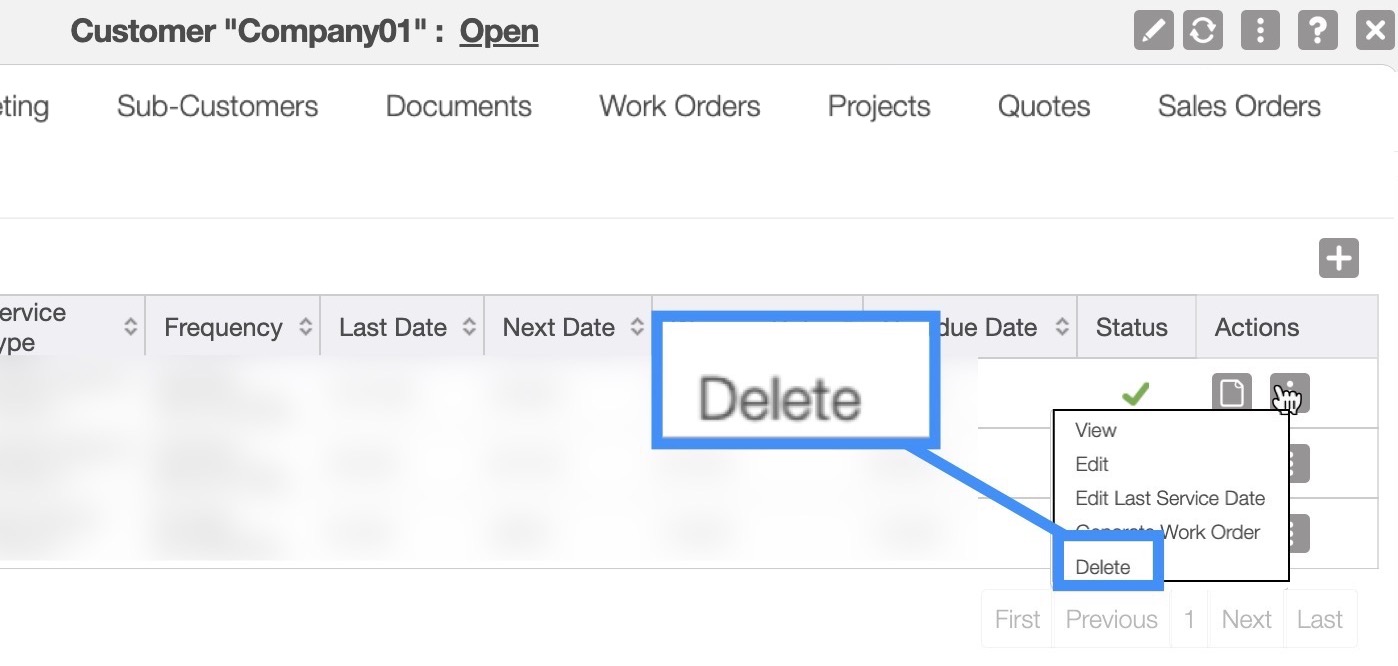Image resolution: width=1398 pixels, height=666 pixels.
Task: Click the first row's three-dot actions icon
Action: click(x=1289, y=393)
